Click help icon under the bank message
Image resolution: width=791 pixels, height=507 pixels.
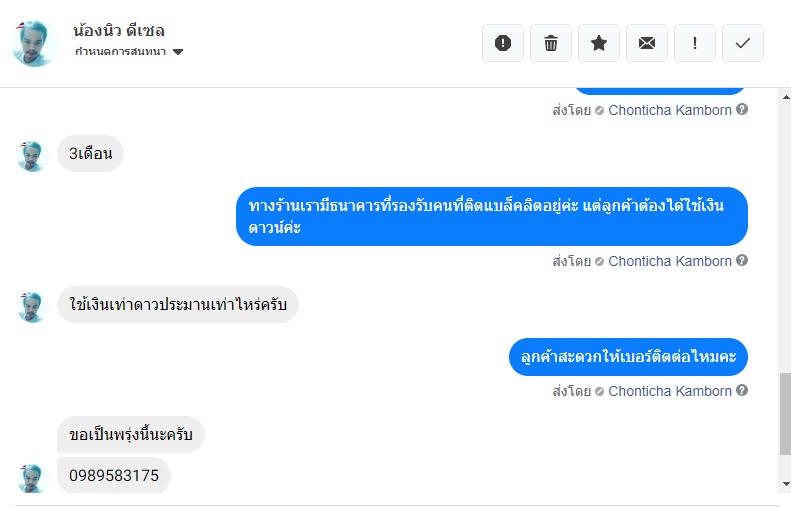(x=742, y=261)
